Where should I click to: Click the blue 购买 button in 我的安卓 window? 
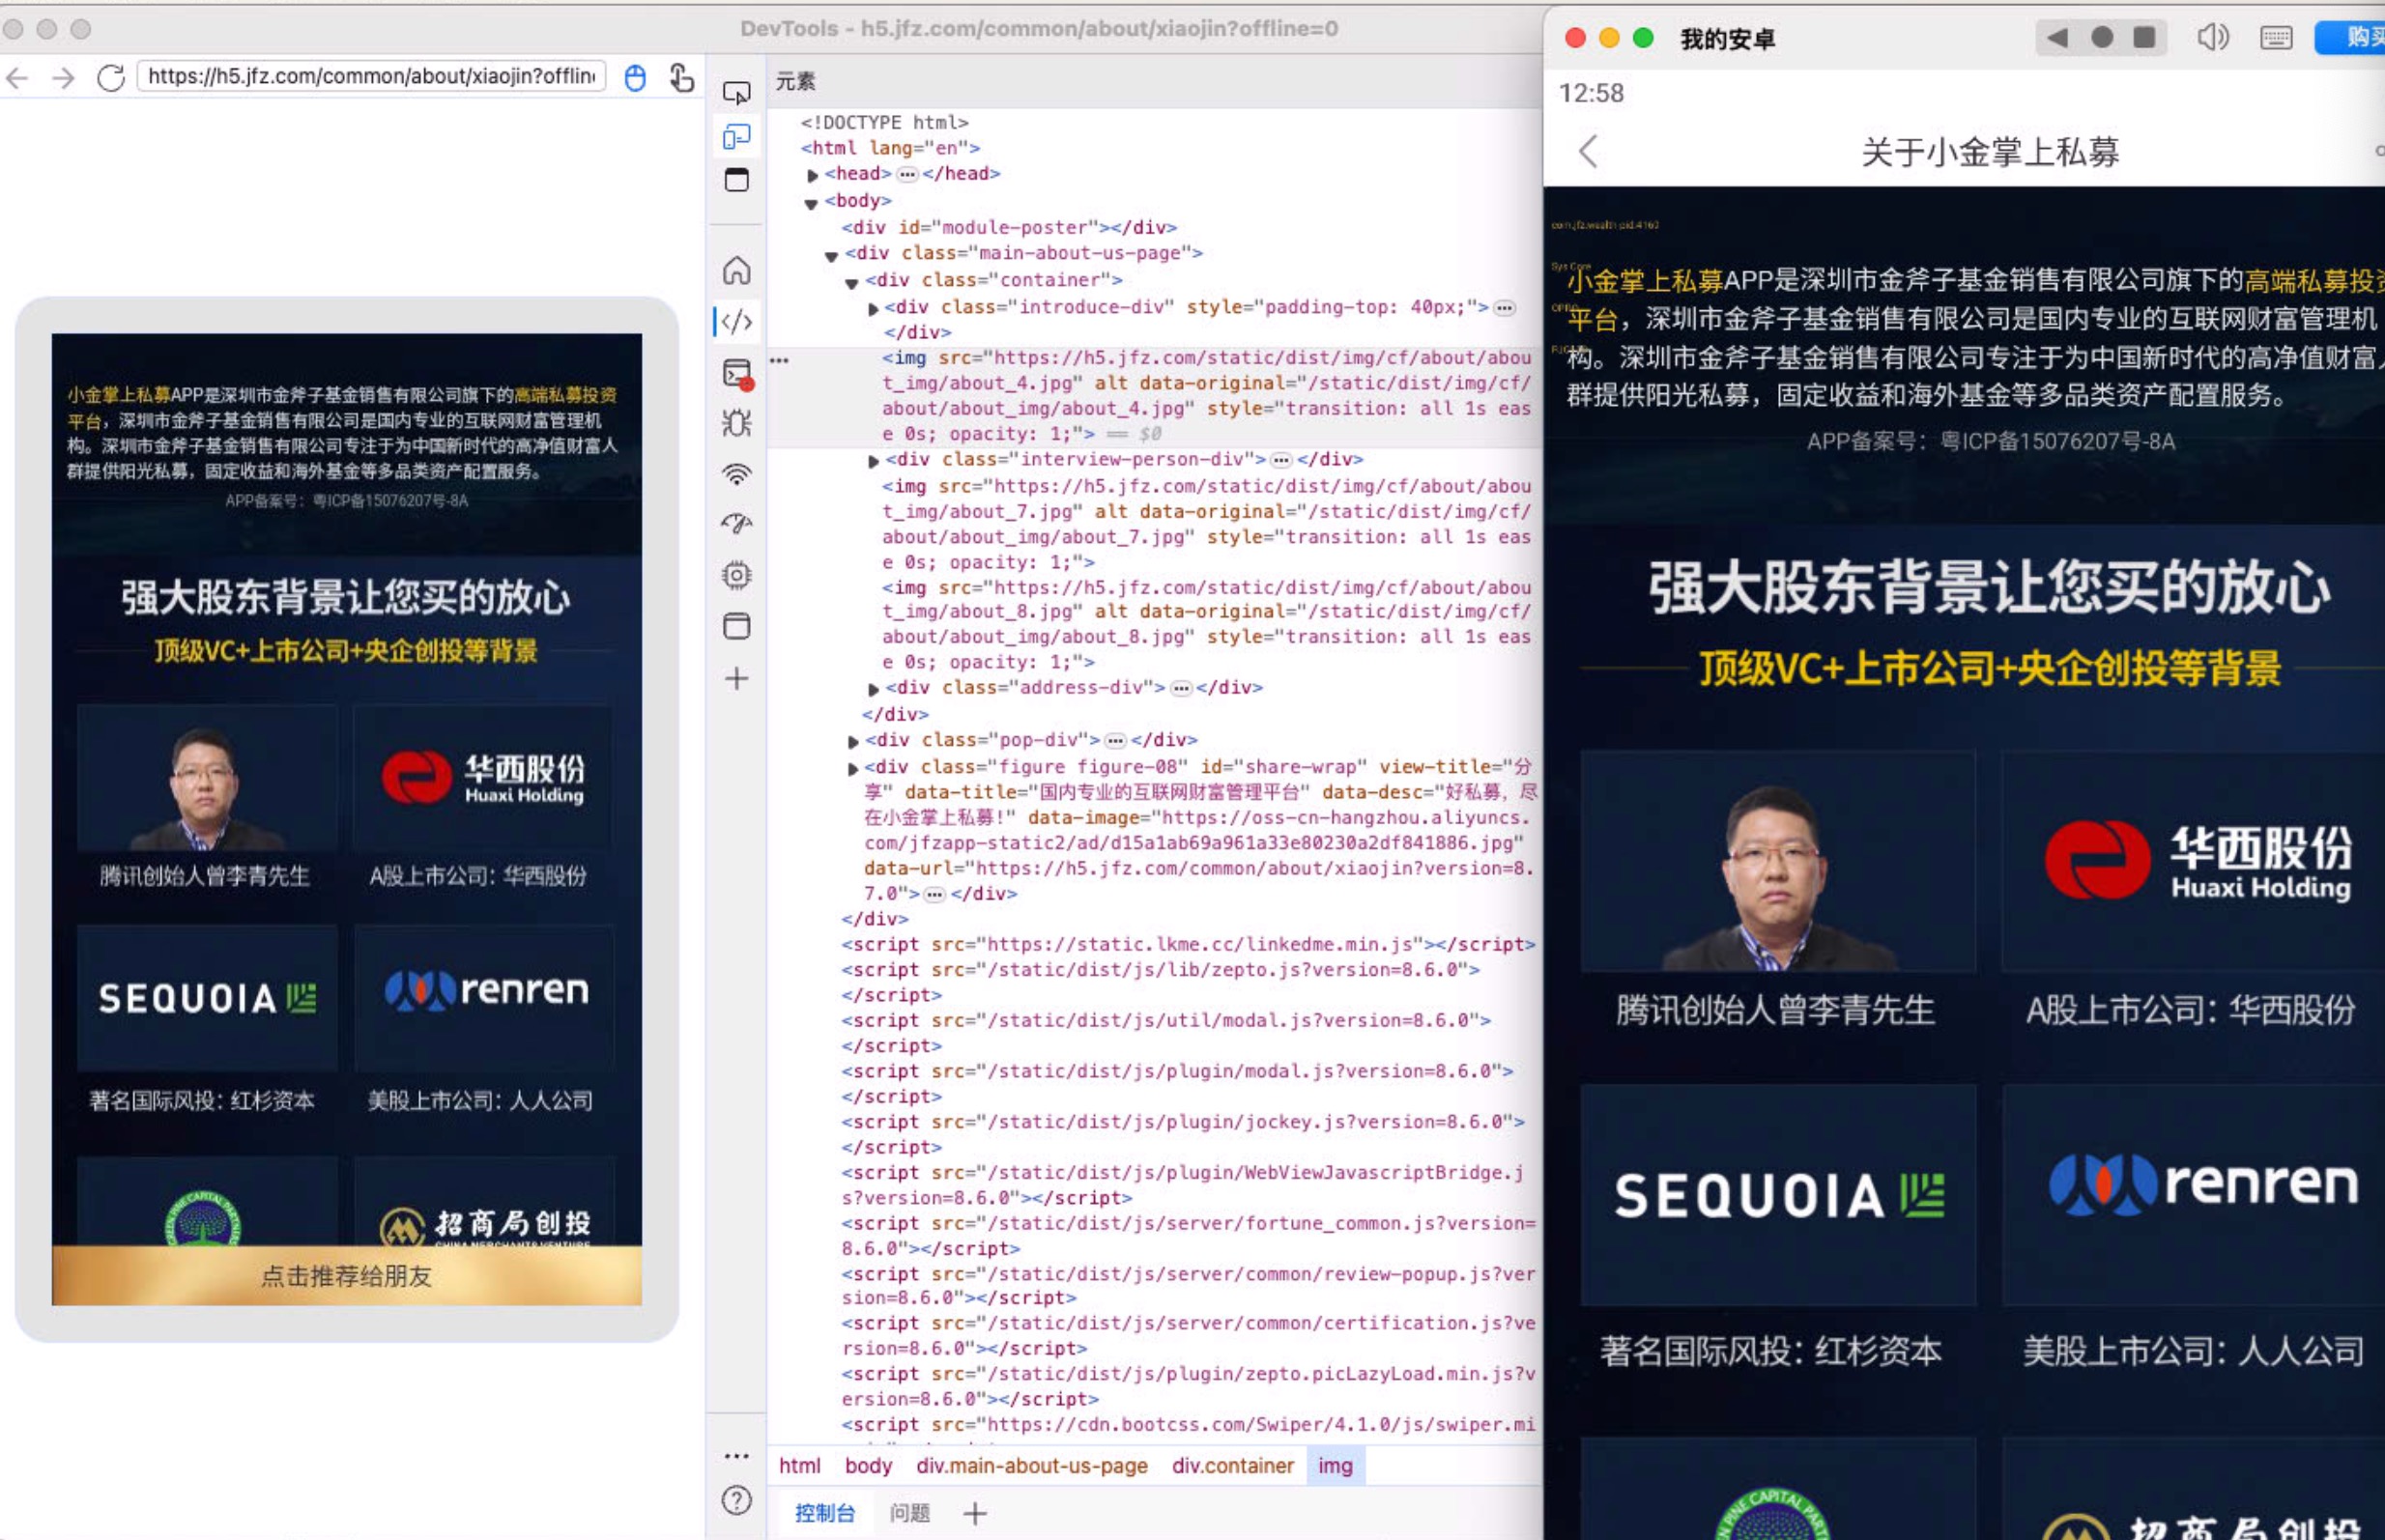coord(2352,38)
